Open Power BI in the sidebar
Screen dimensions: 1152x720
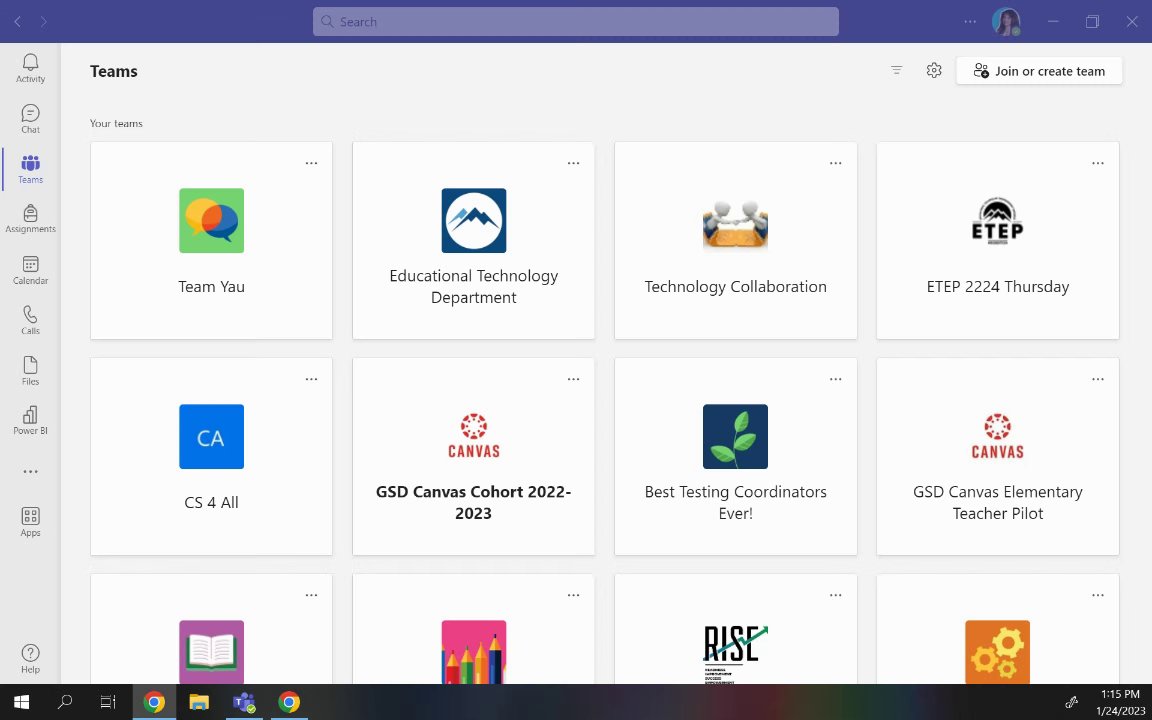tap(30, 421)
